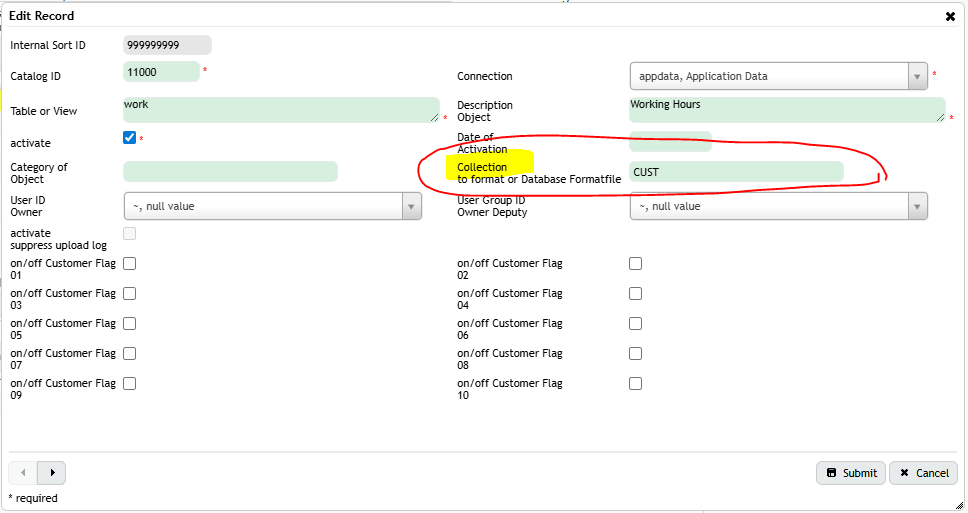Cancel editing the record
Image resolution: width=968 pixels, height=513 pixels.
coord(923,473)
